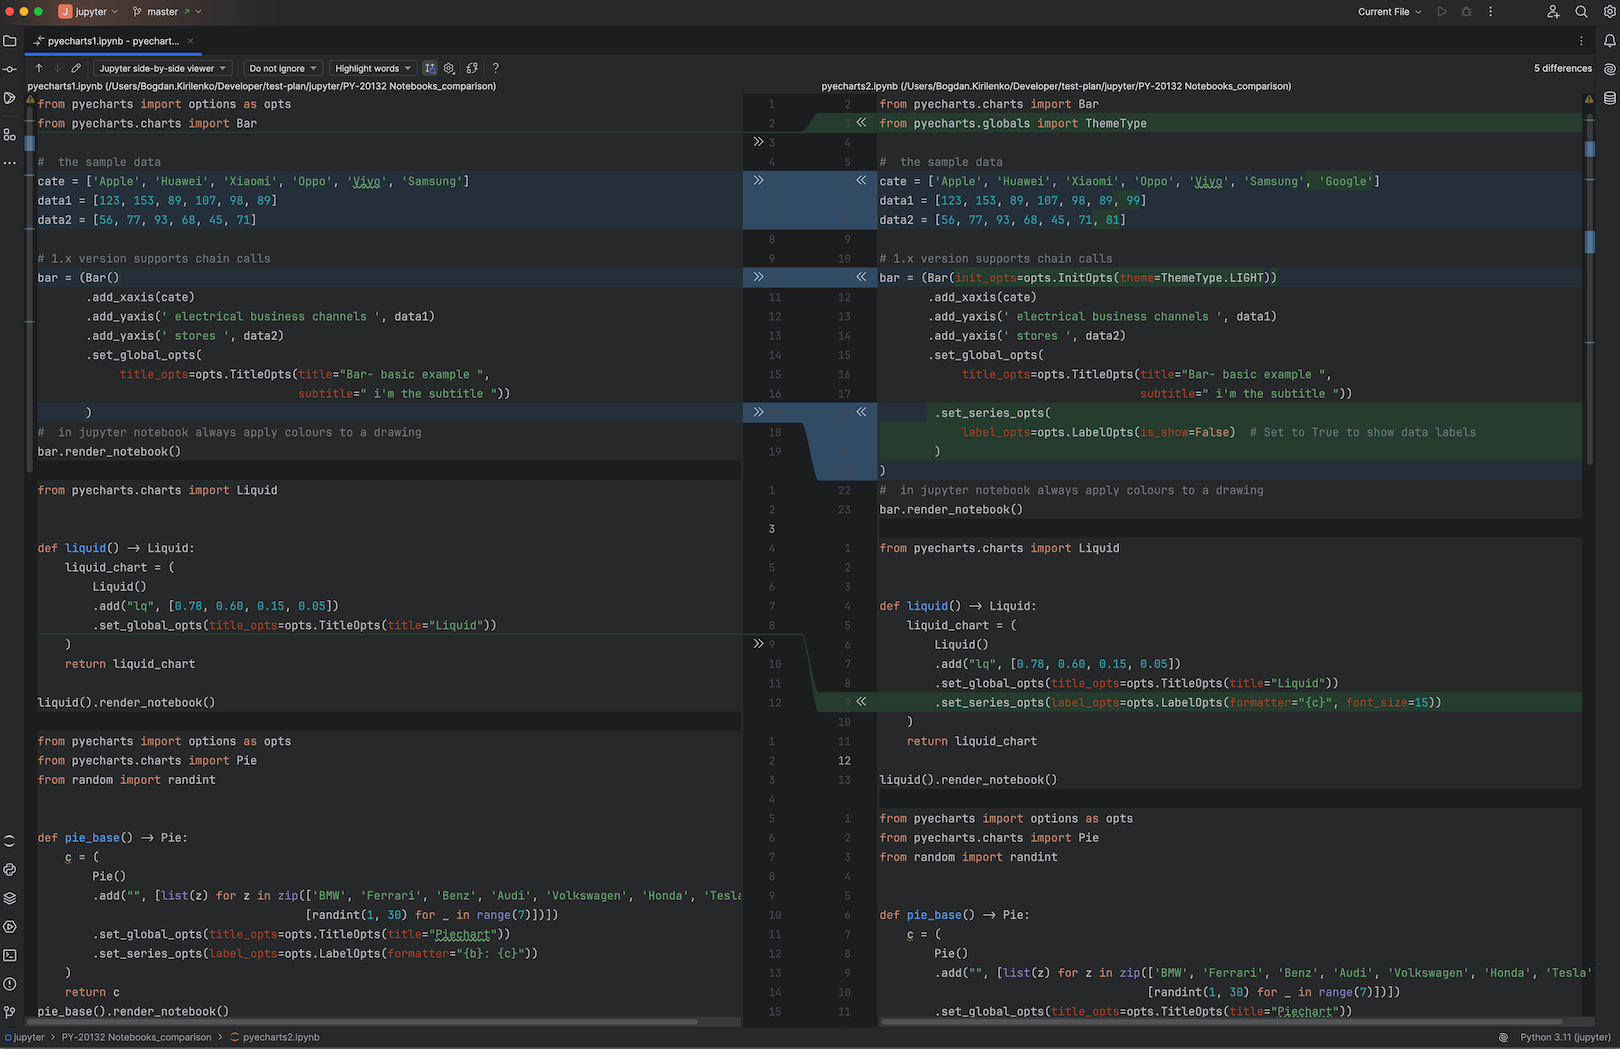Toggle synchronize scrolling in diff toolbar
Viewport: 1620px width, 1049px height.
coord(430,68)
